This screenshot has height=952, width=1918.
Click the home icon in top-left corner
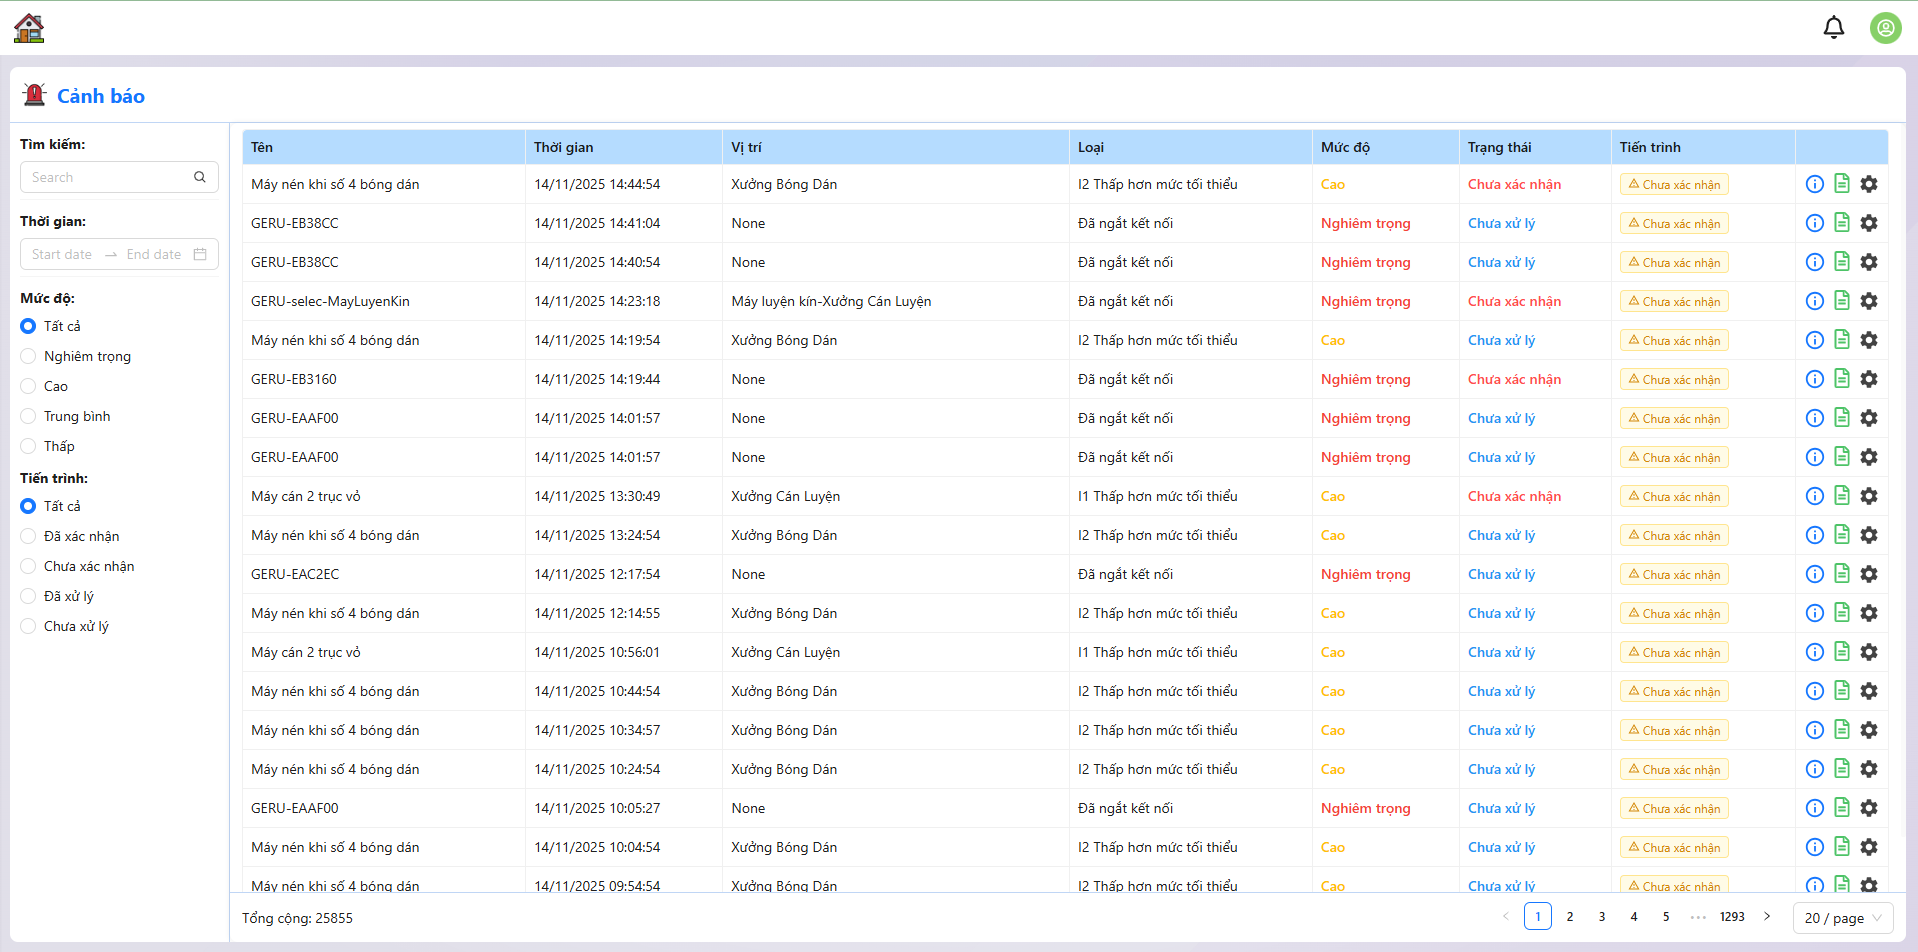click(29, 28)
